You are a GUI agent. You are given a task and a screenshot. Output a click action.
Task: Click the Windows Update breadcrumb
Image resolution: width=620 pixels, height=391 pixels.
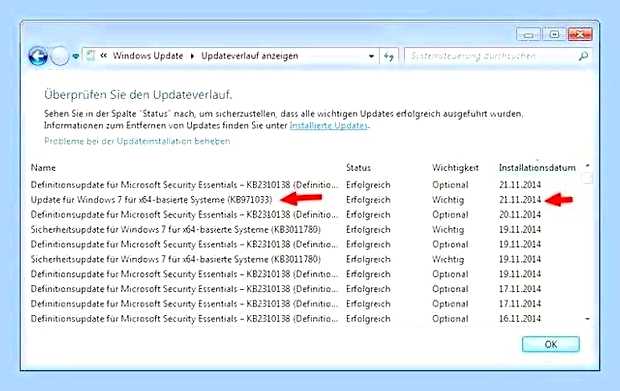148,56
